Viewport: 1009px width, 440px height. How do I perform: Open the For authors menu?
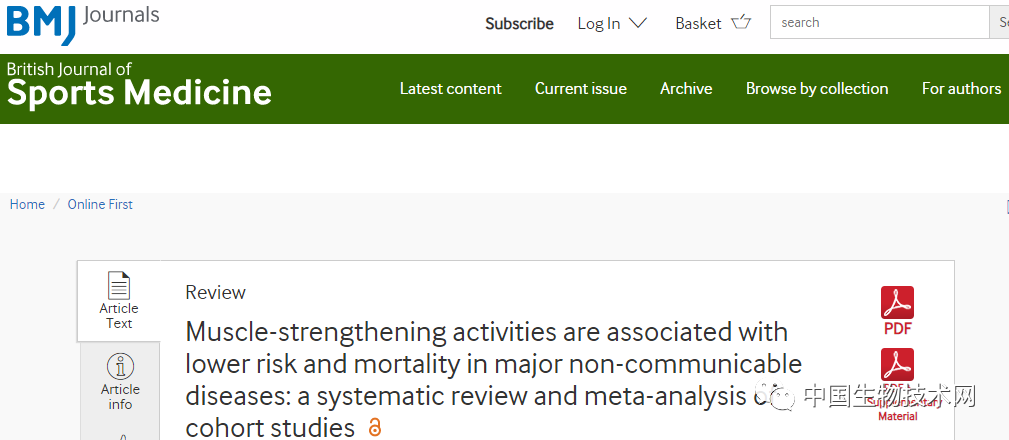point(961,89)
